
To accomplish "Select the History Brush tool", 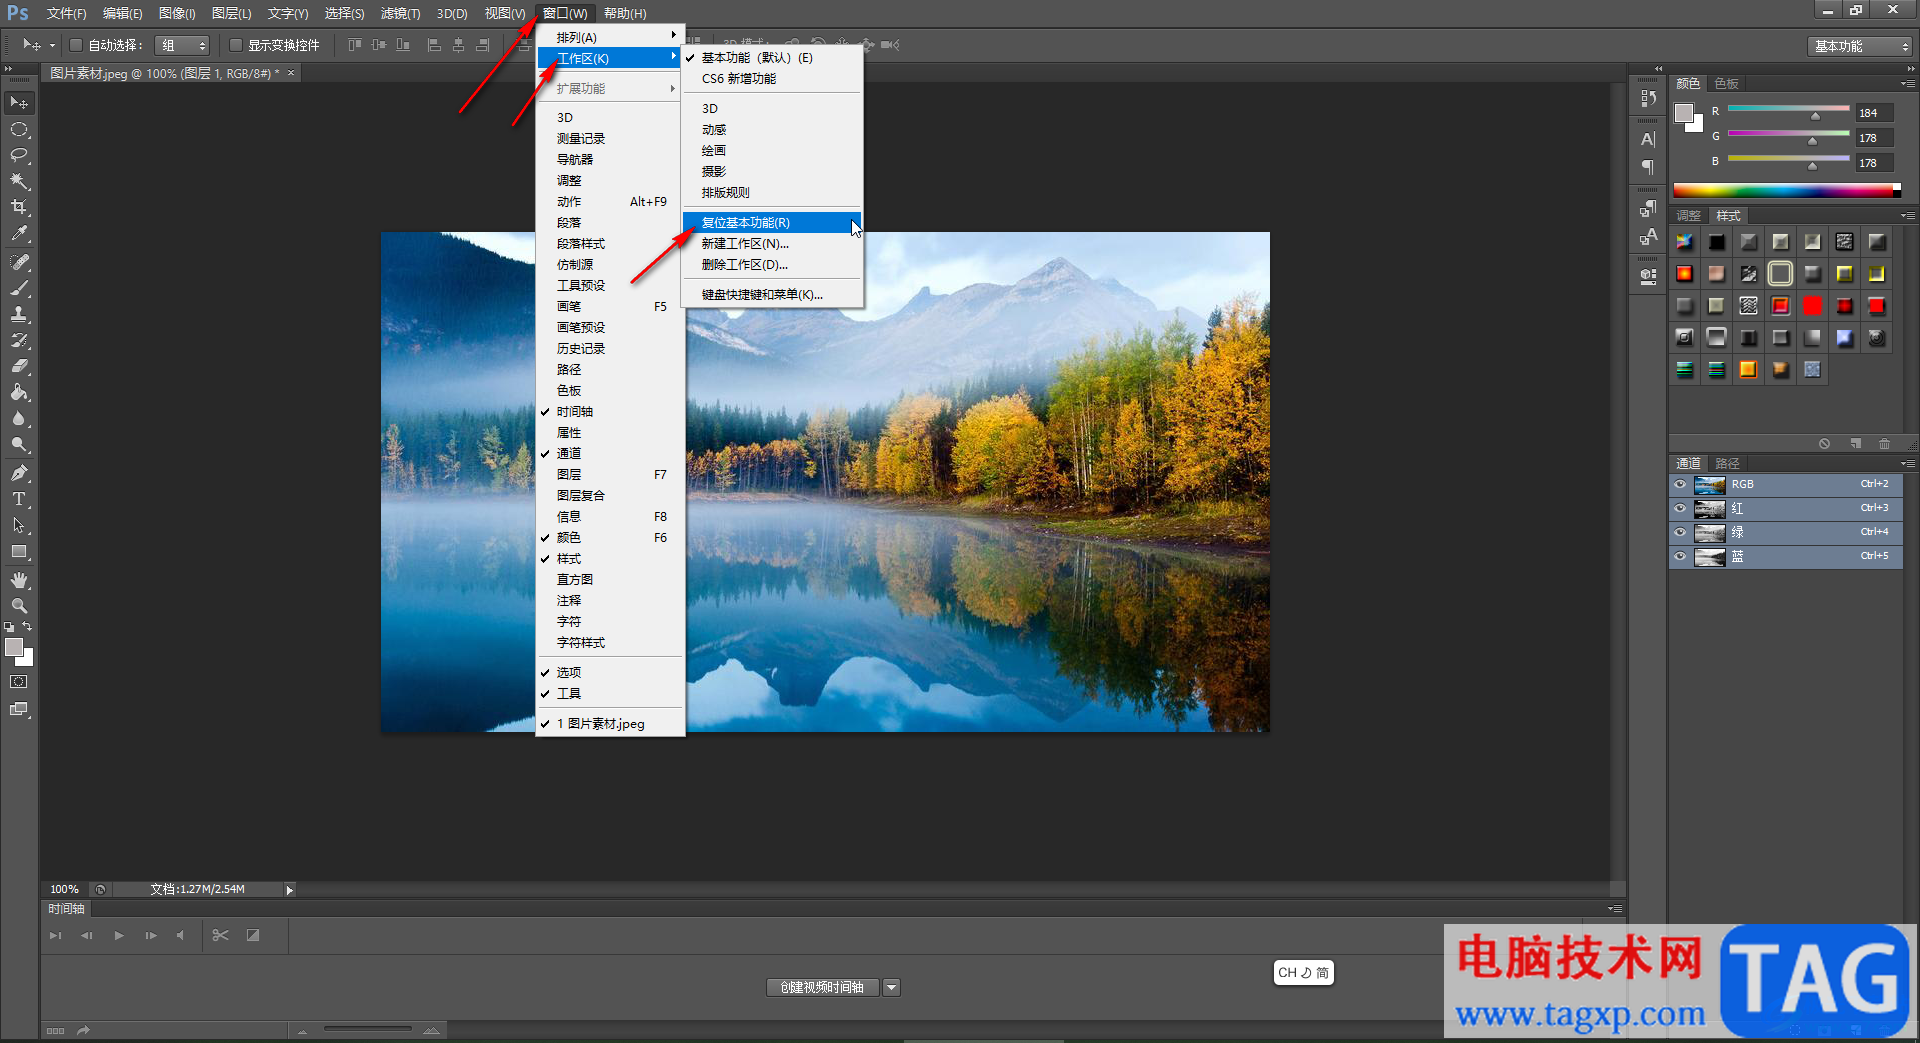I will click(x=19, y=340).
